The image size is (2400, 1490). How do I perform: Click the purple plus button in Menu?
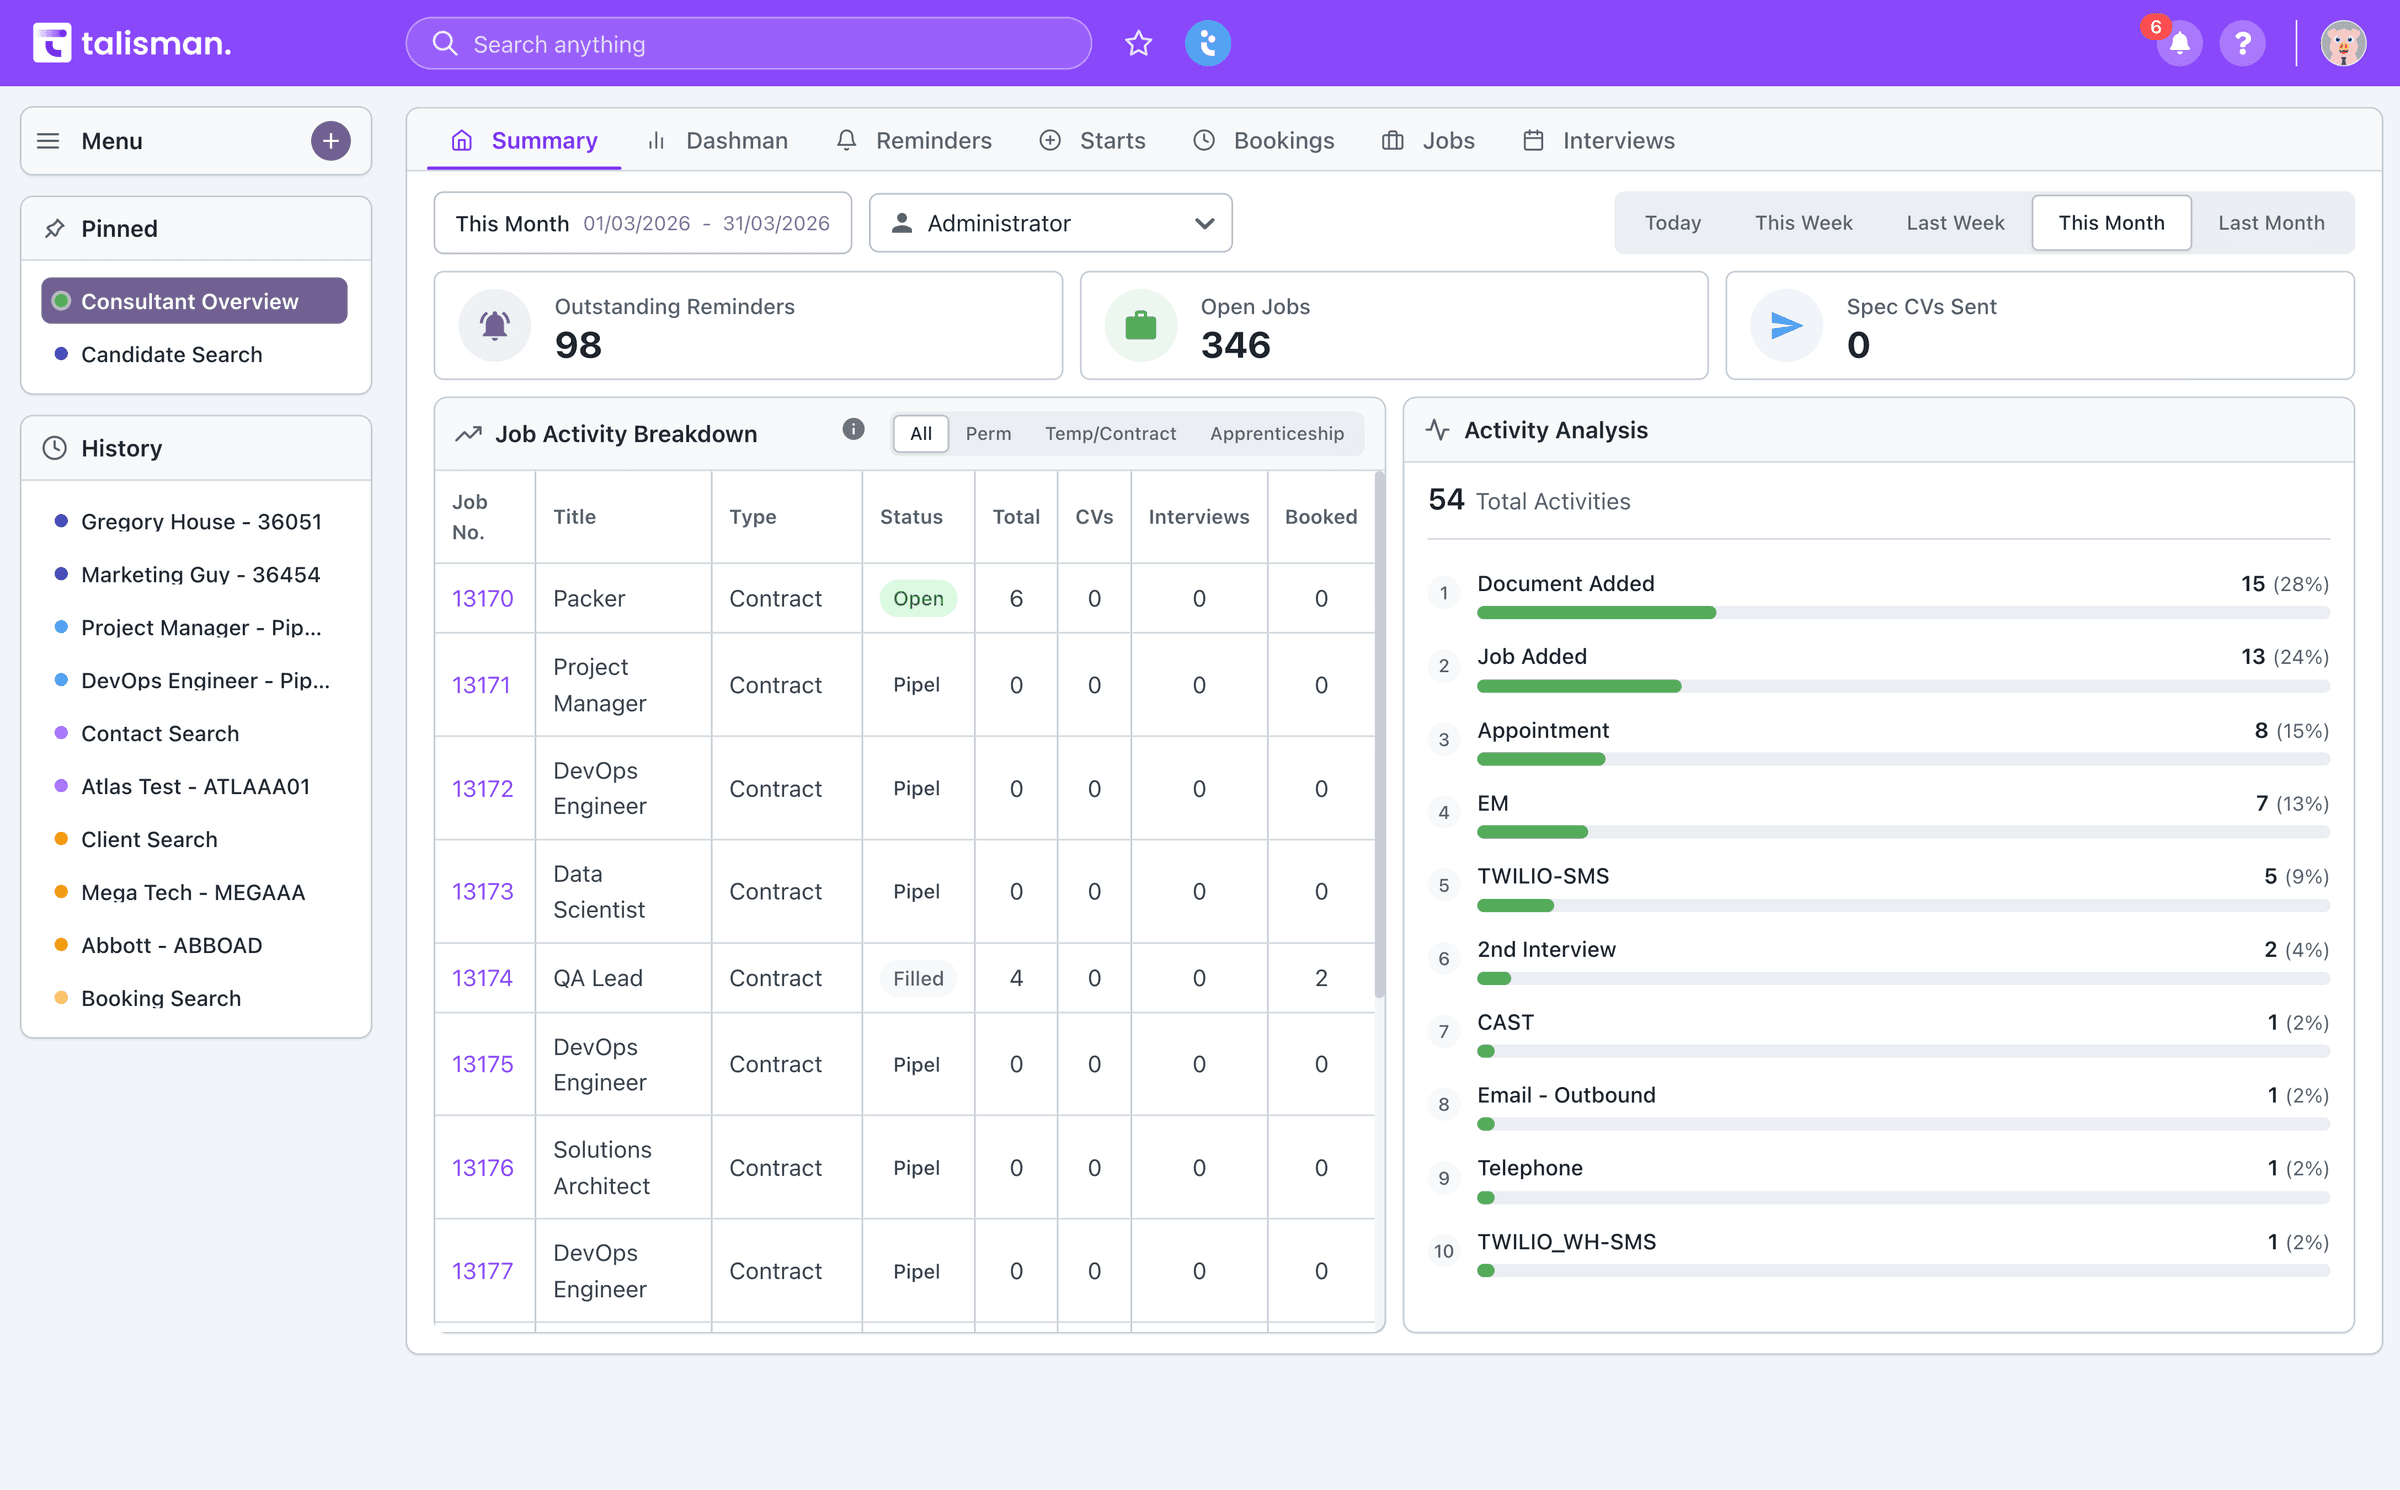pyautogui.click(x=331, y=141)
